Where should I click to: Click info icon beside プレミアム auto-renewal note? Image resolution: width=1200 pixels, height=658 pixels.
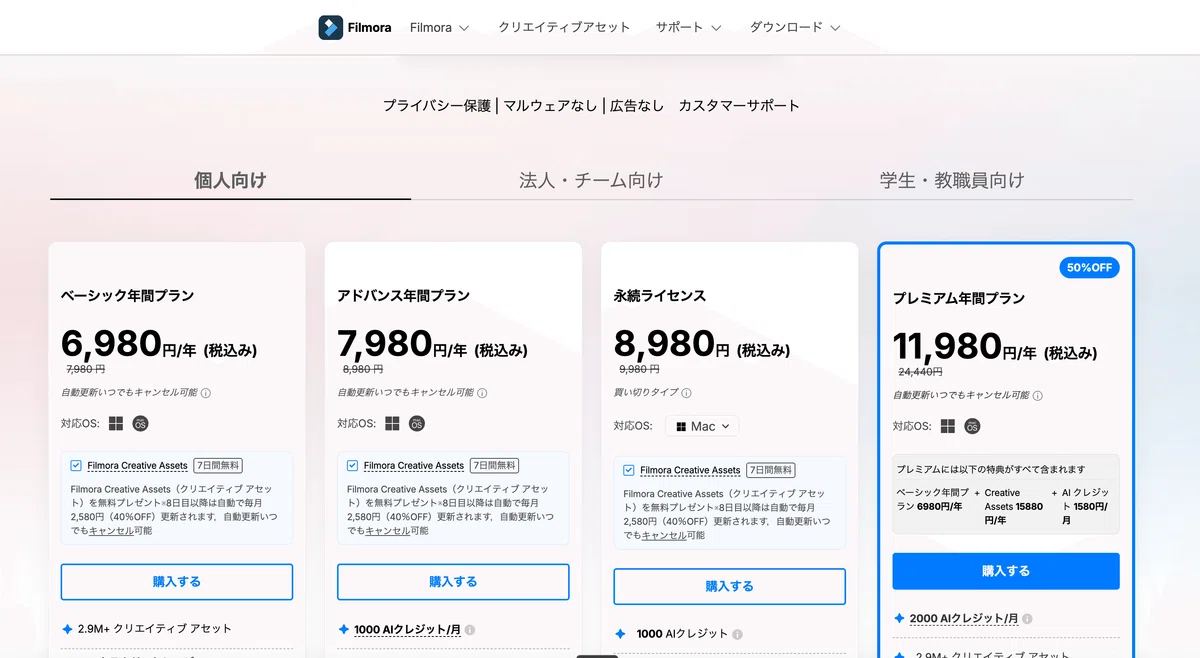click(1037, 396)
